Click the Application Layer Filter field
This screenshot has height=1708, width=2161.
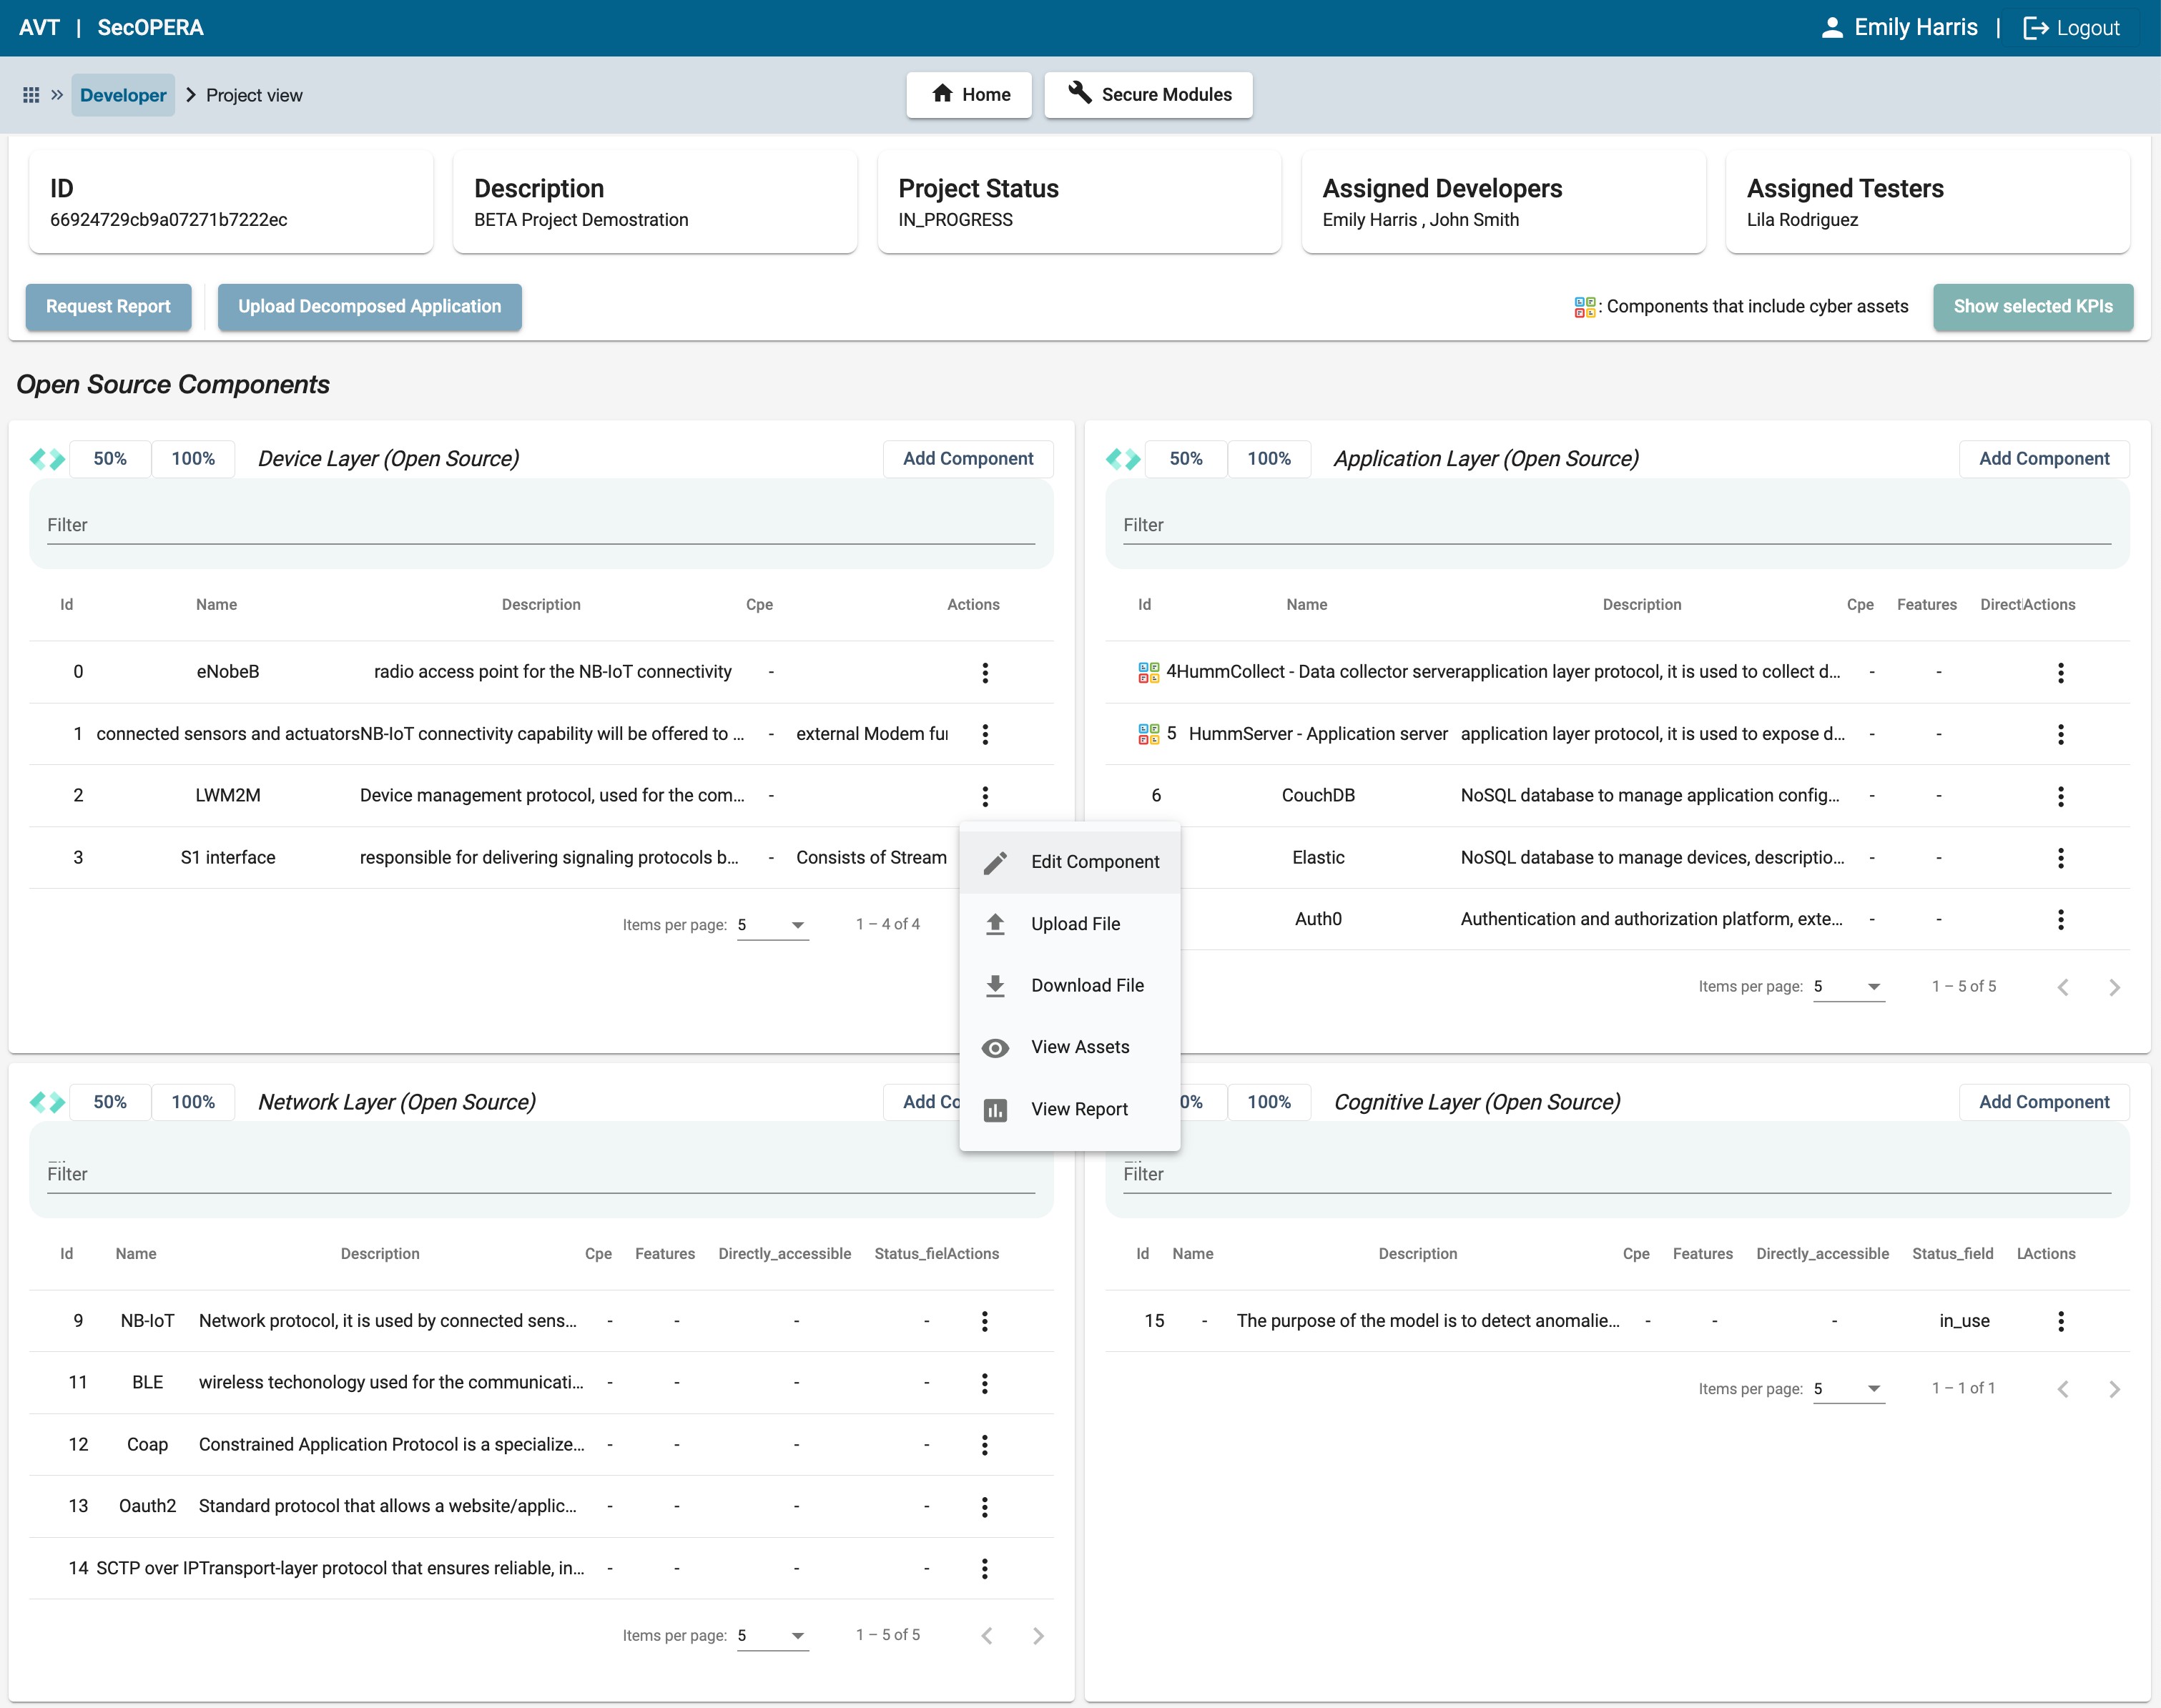tap(1616, 526)
